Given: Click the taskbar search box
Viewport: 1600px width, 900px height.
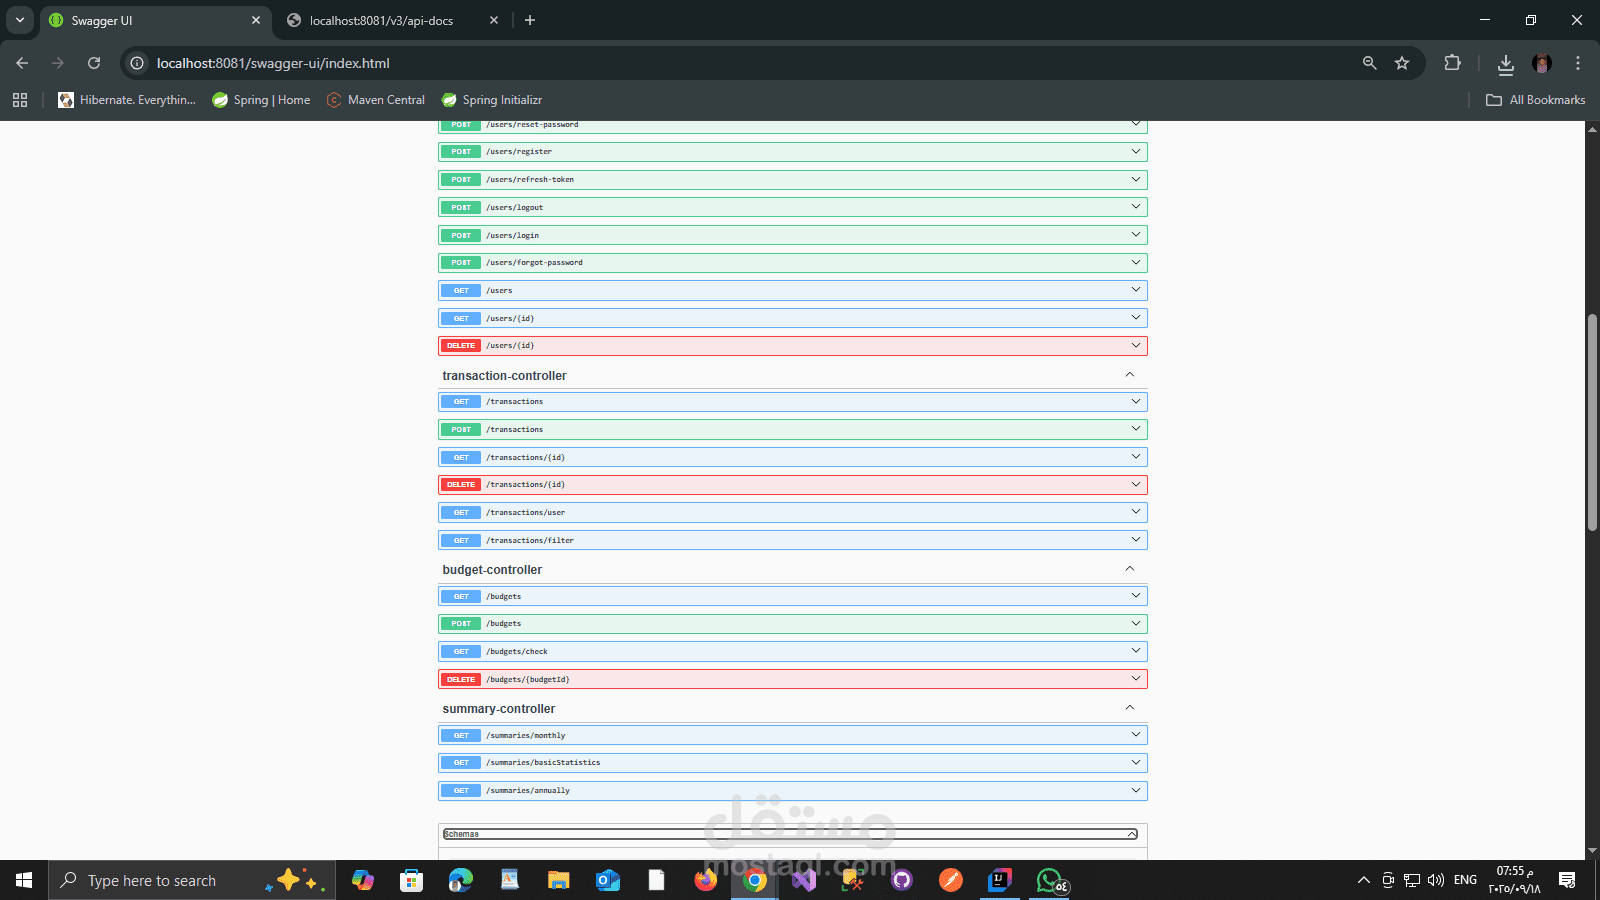Looking at the screenshot, I should click(x=192, y=880).
